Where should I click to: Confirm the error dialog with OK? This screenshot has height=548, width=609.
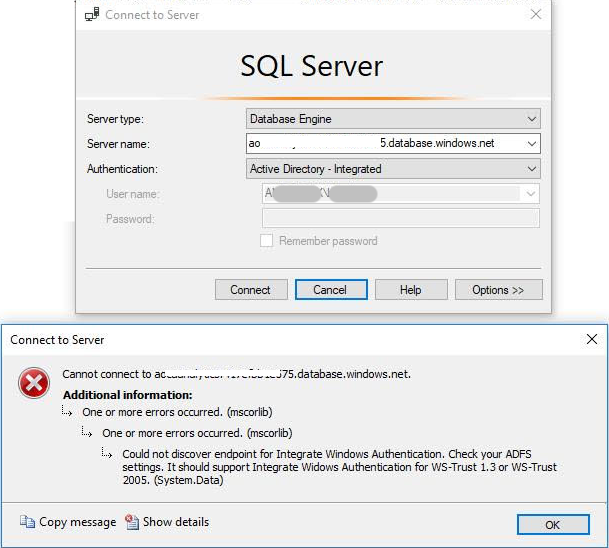tap(553, 525)
